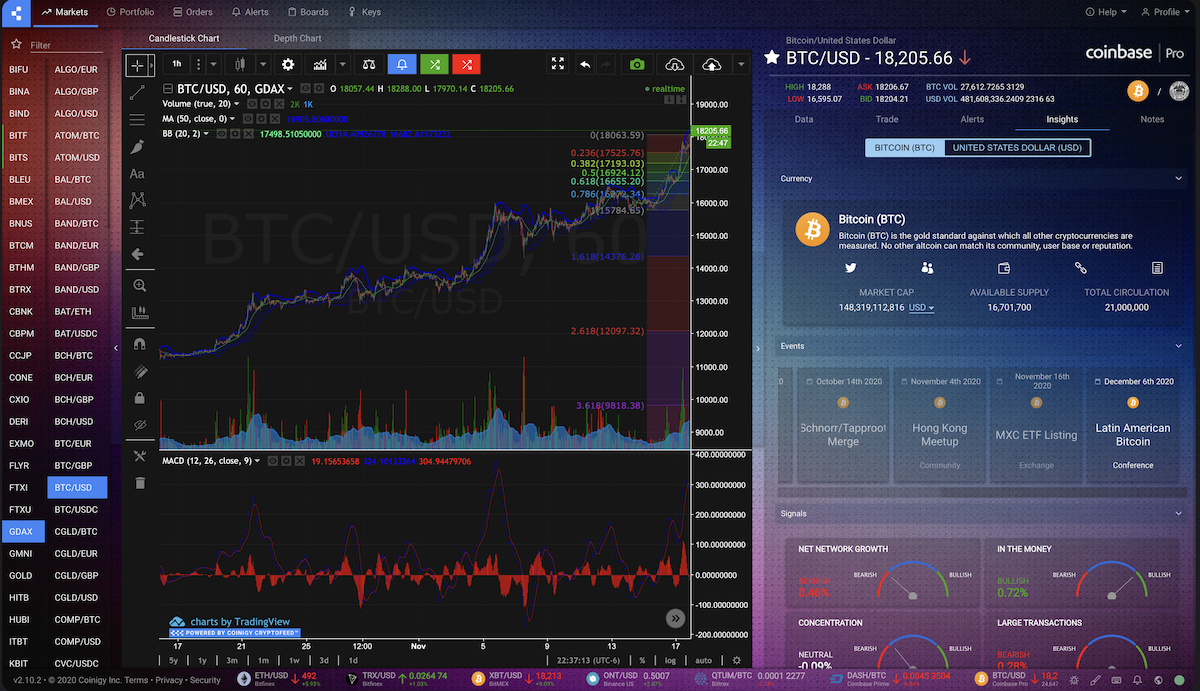This screenshot has width=1200, height=691.
Task: Toggle fullscreen chart mode
Action: coord(558,64)
